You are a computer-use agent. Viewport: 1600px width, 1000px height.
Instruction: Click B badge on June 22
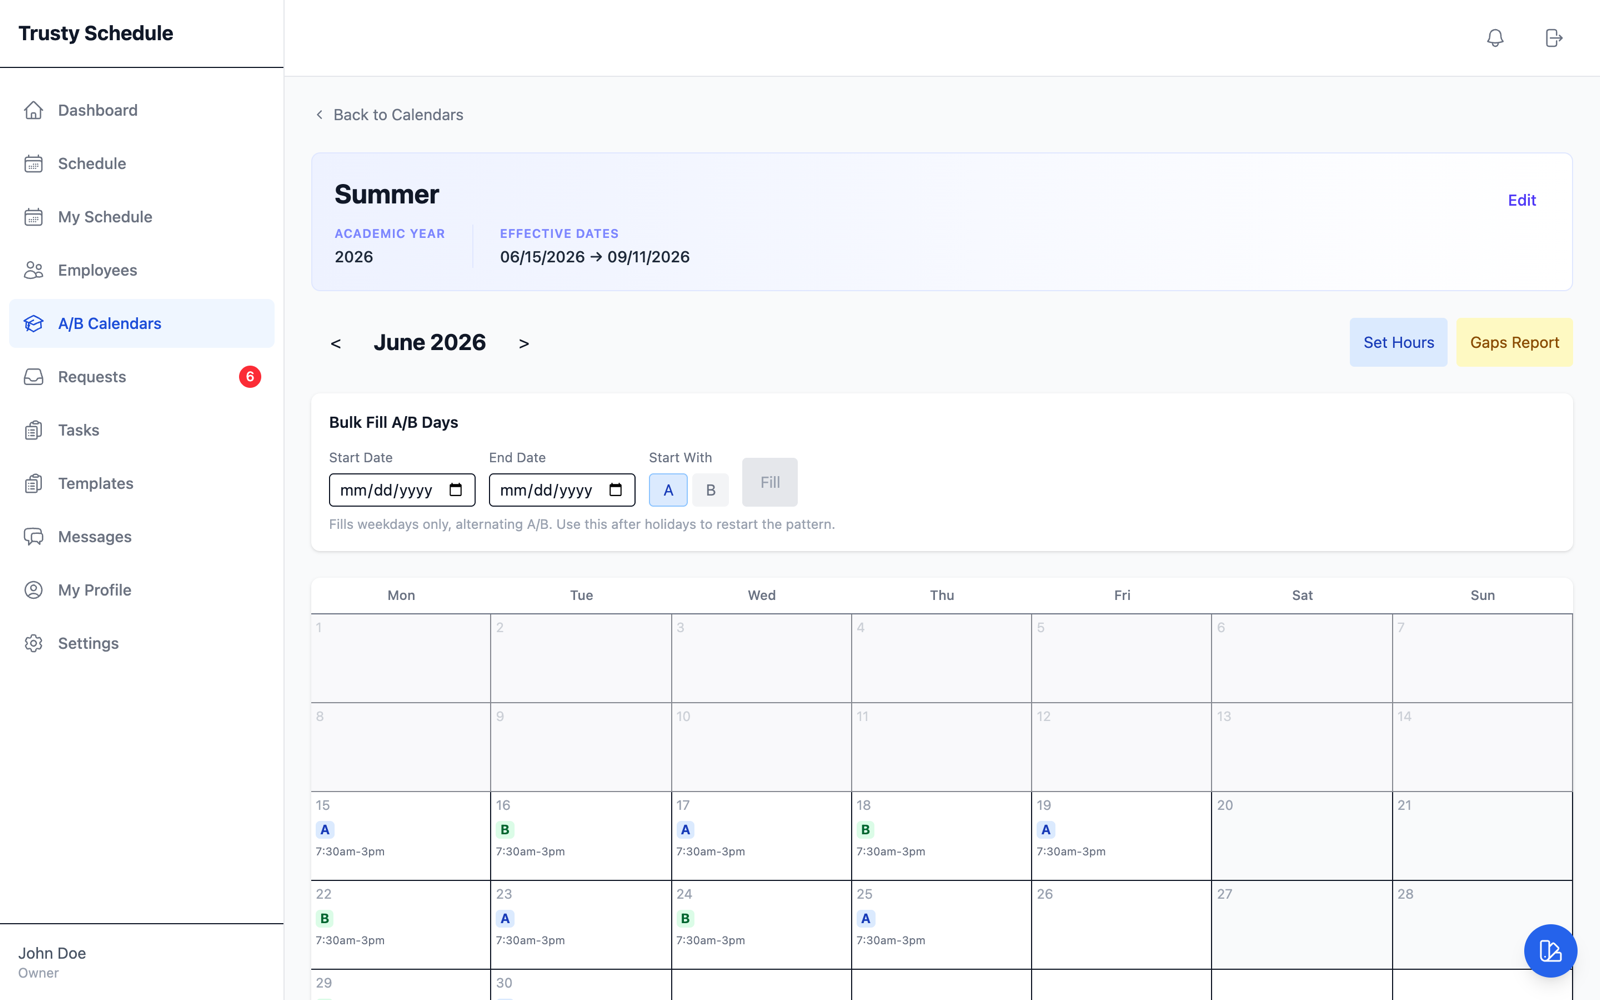click(x=325, y=919)
